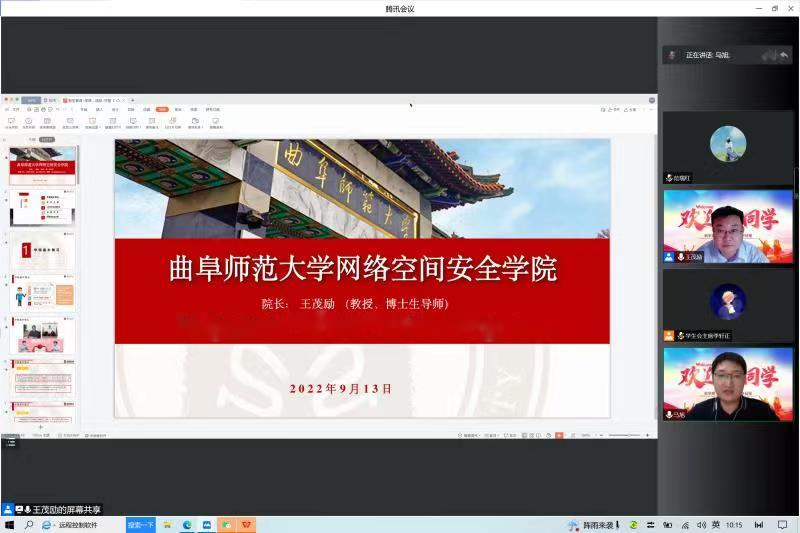Screen dimensions: 800x533
Task: Select the bottom participant video tile
Action: [727, 384]
